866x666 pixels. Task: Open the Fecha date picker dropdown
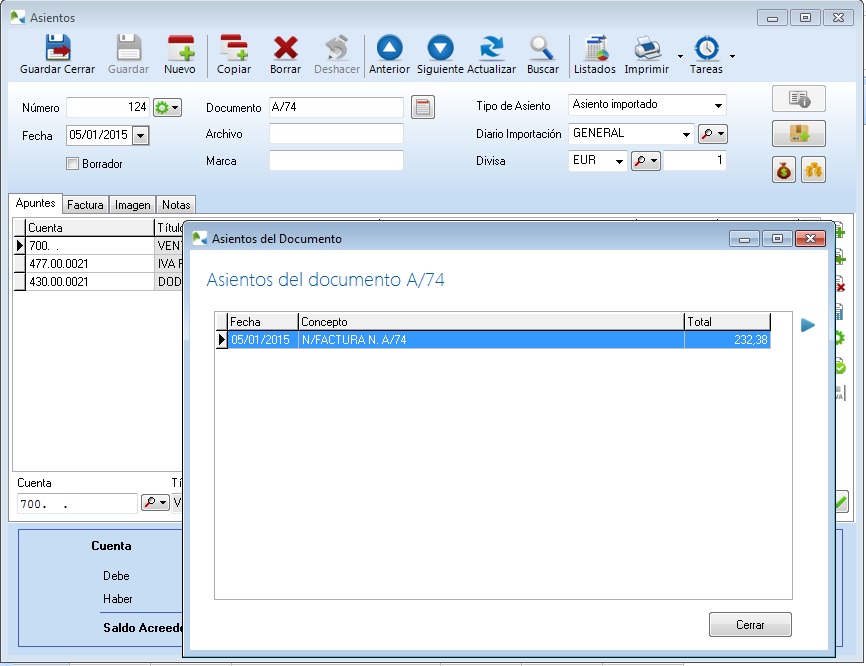pos(139,134)
